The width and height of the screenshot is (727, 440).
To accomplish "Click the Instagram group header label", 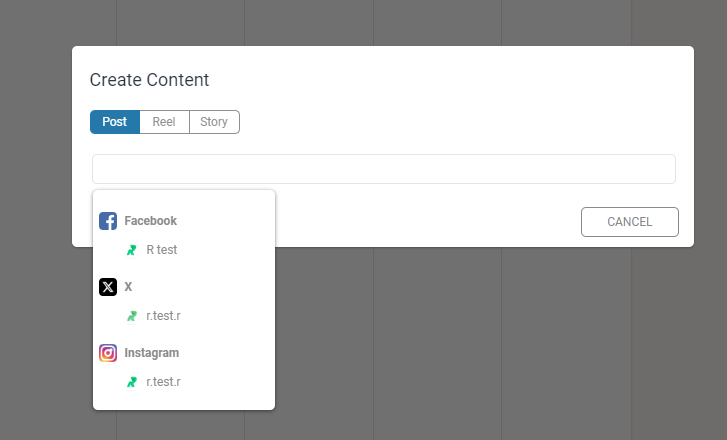I will click(152, 353).
